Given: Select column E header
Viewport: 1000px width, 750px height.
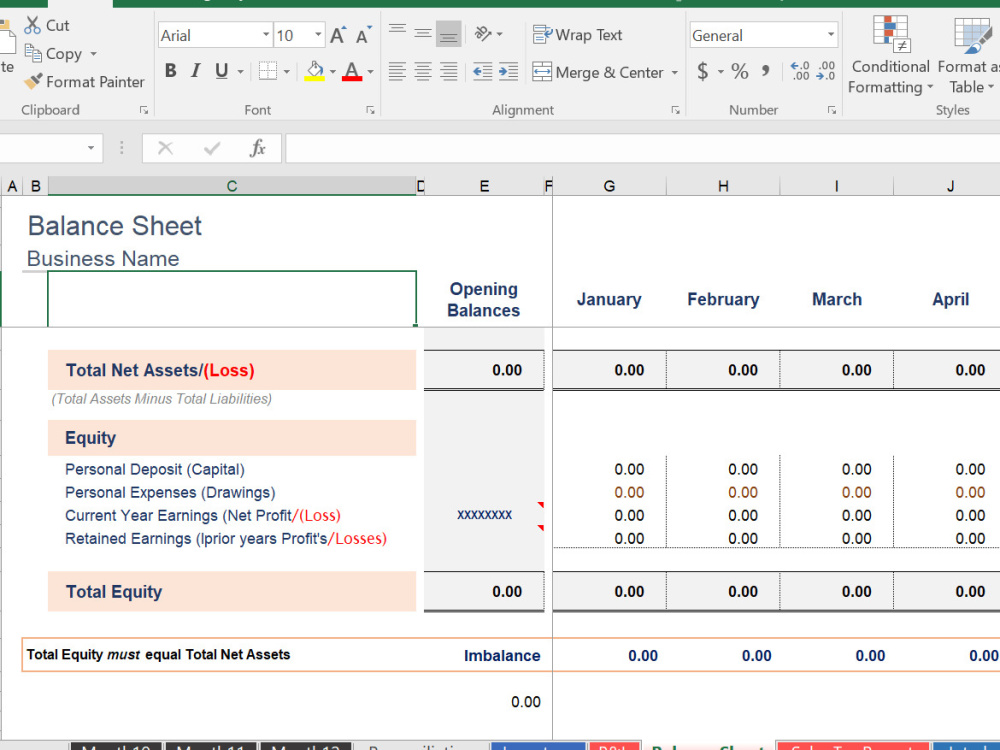Looking at the screenshot, I should 484,185.
